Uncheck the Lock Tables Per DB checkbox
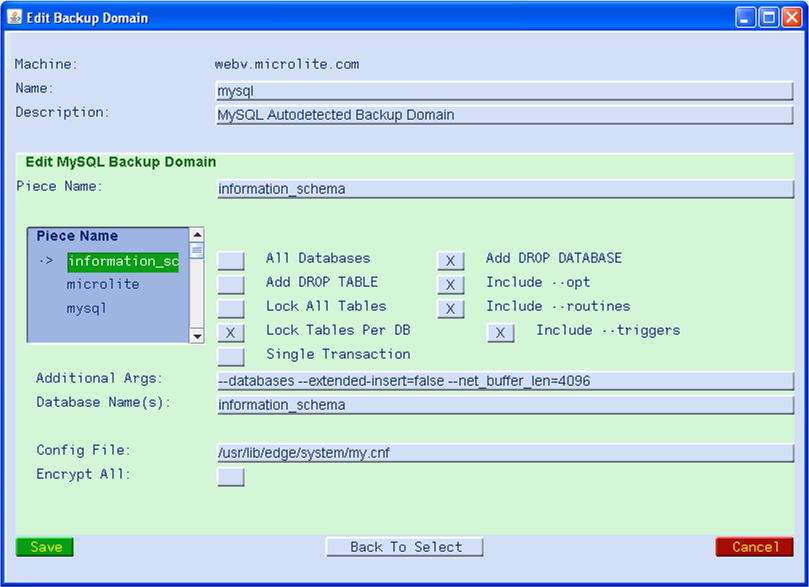 coord(231,333)
